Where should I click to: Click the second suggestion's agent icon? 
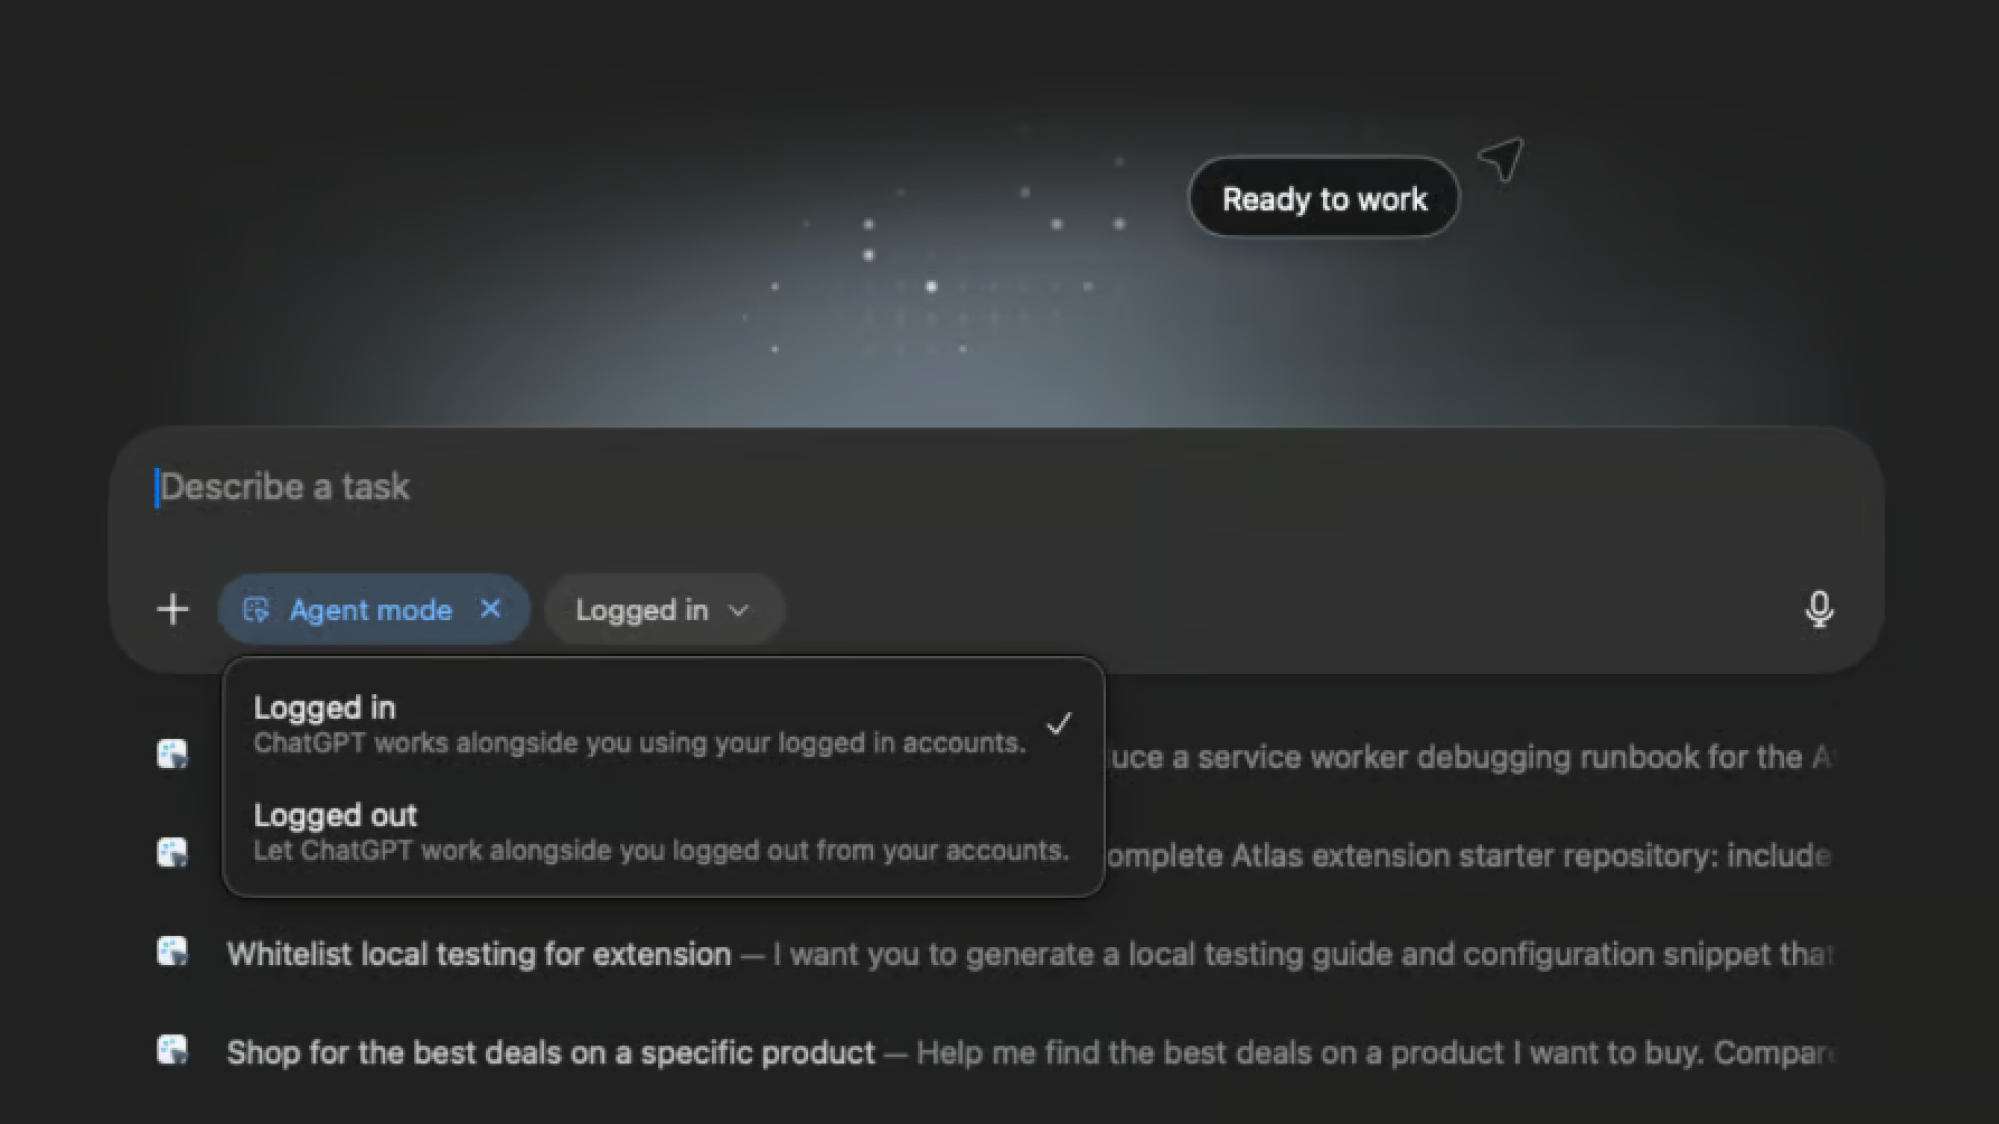tap(172, 852)
